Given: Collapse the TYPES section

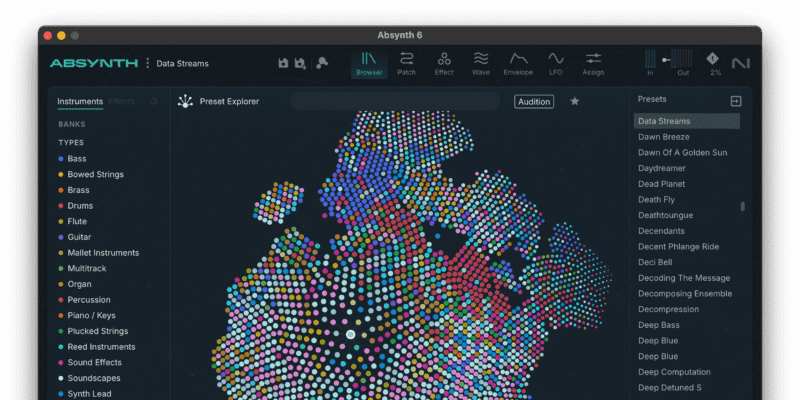Looking at the screenshot, I should [x=71, y=143].
